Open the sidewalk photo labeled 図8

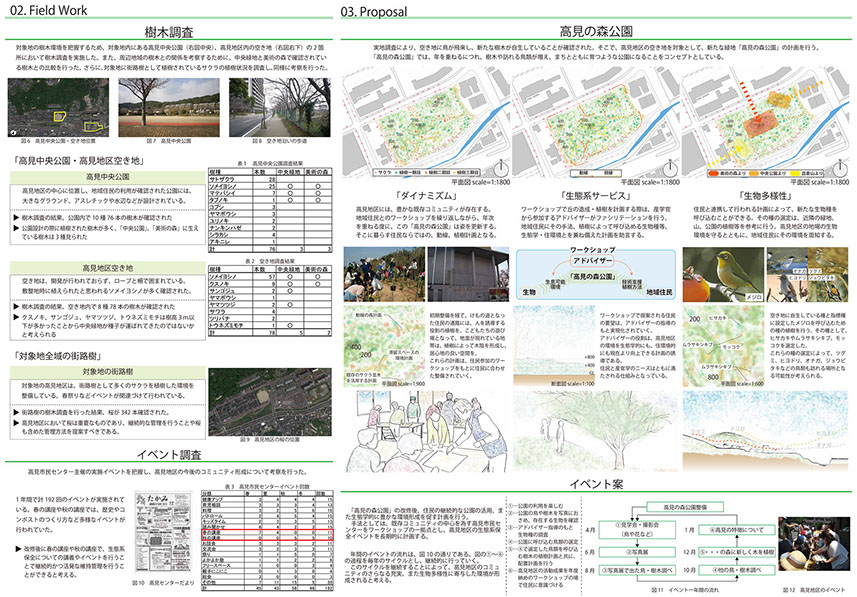(280, 107)
